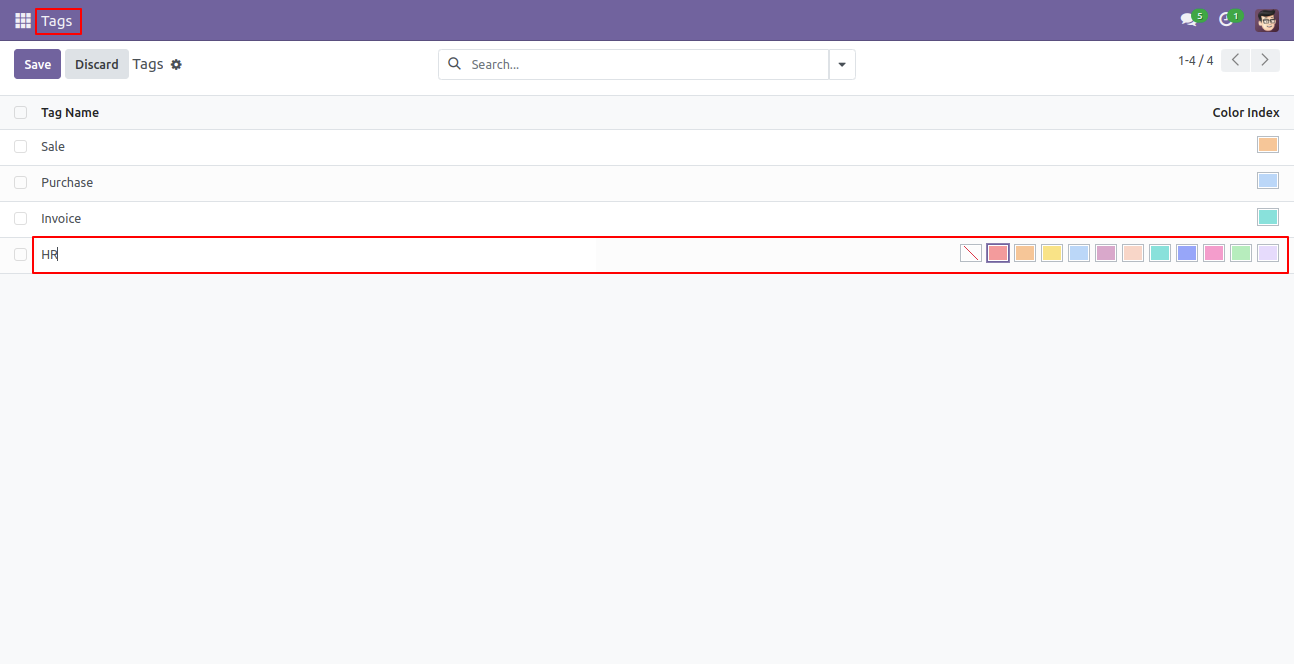Click the Purchase row light blue swatch
Viewport: 1294px width, 664px height.
point(1268,181)
